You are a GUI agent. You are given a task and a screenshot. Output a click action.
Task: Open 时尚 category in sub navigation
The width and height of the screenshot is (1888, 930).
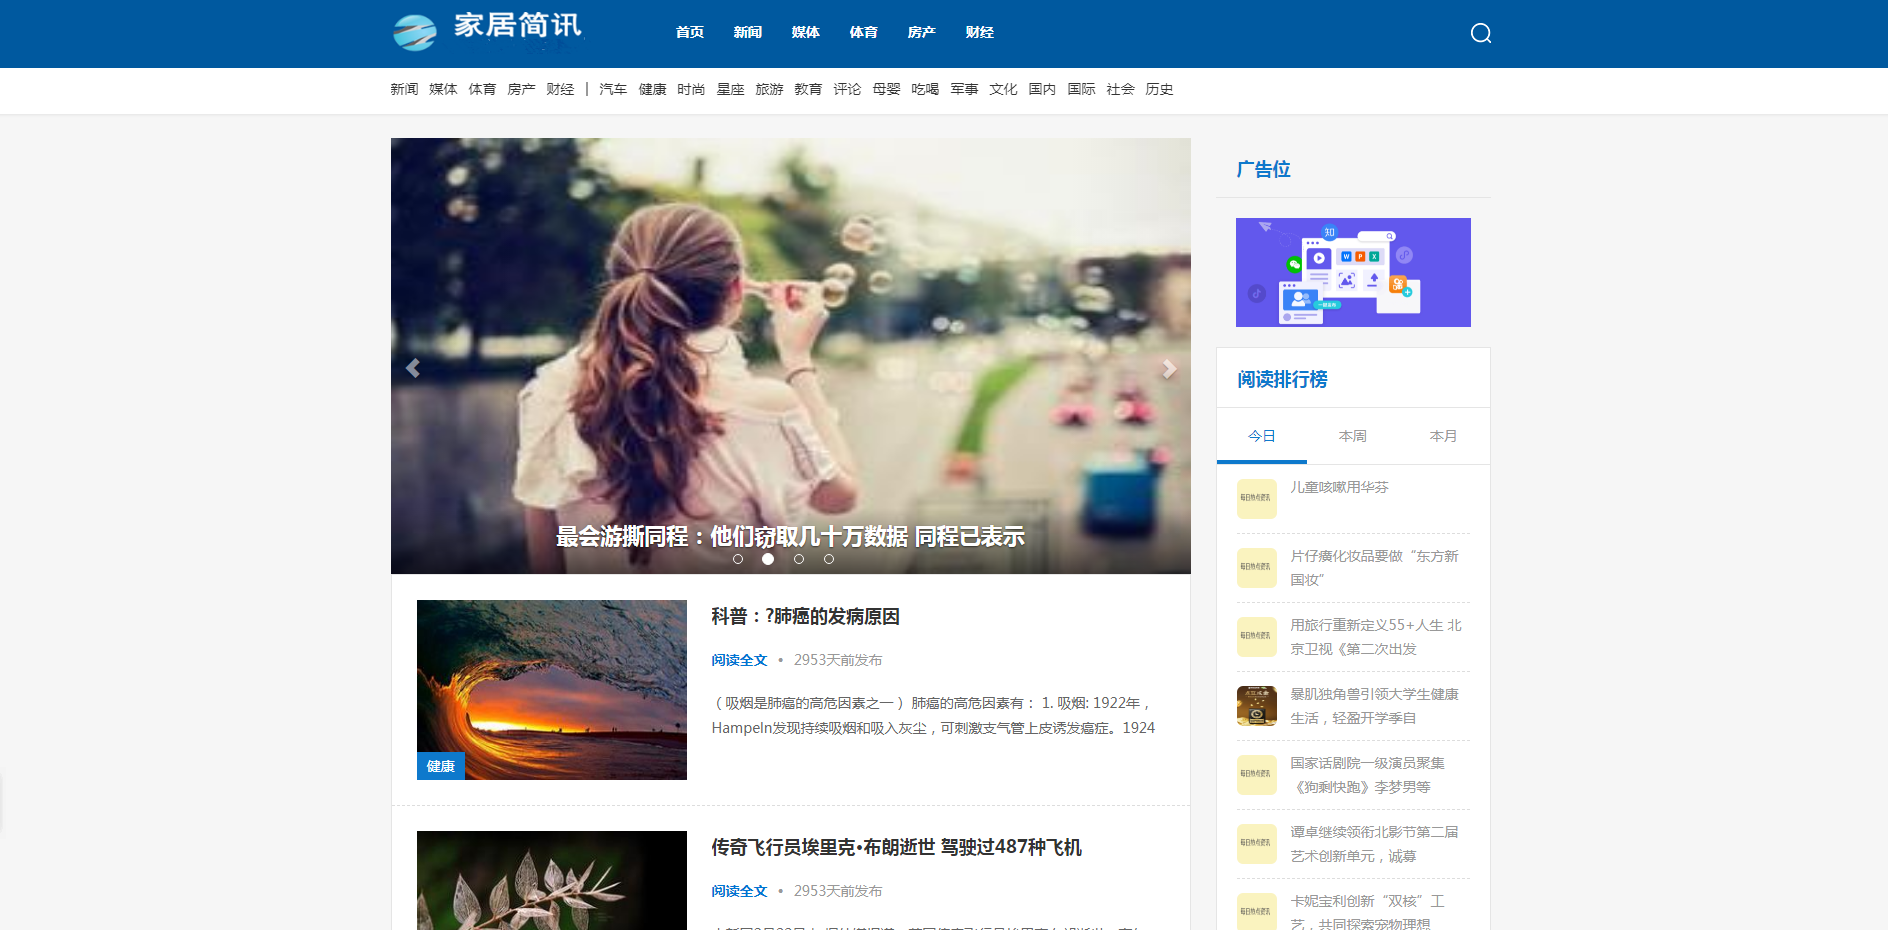691,89
